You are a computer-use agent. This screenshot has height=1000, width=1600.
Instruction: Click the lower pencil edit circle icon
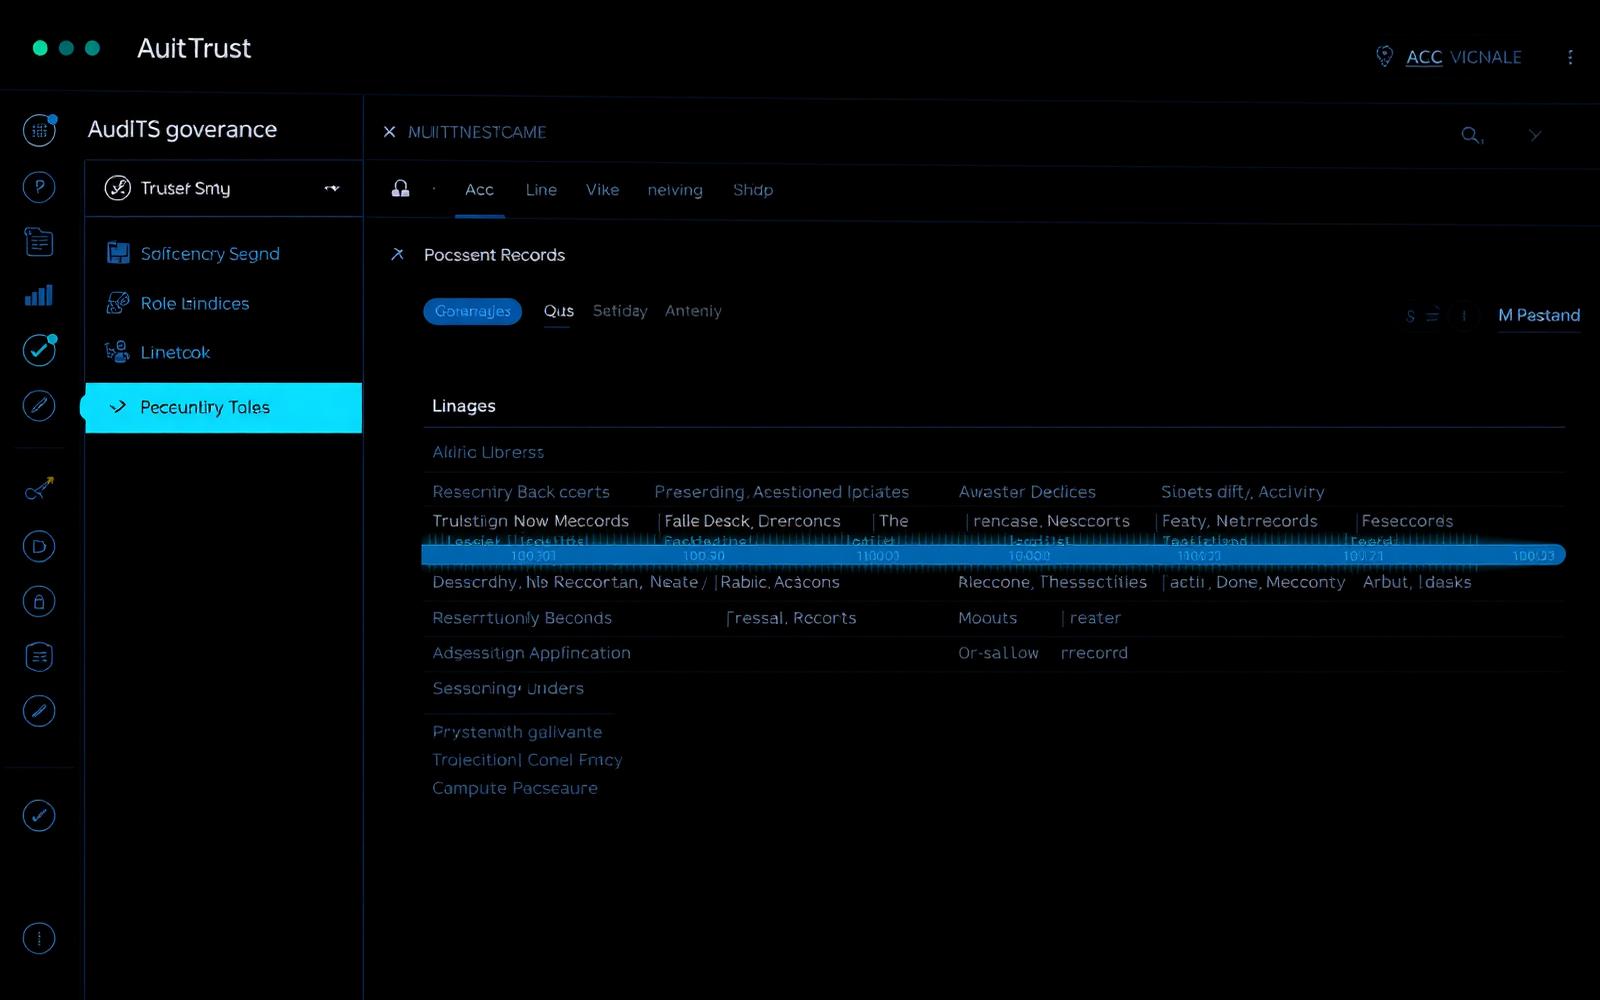(39, 711)
